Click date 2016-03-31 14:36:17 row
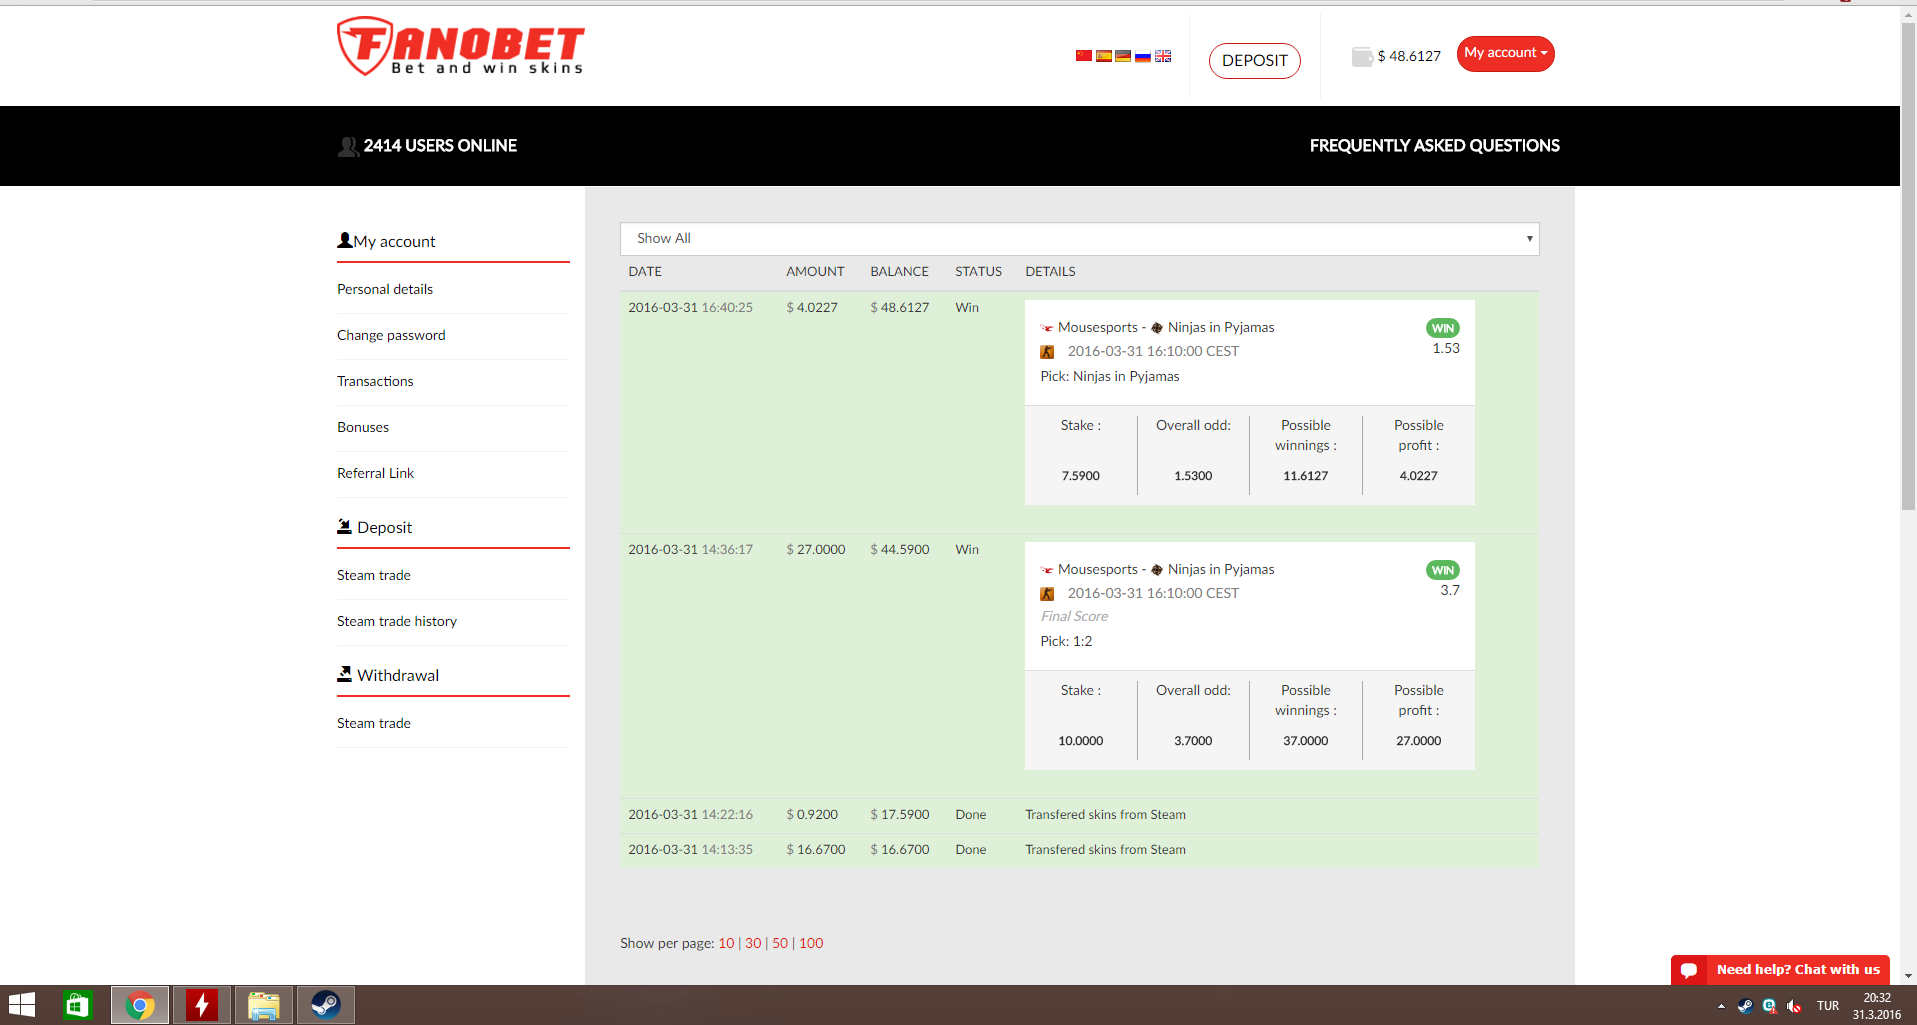This screenshot has width=1917, height=1025. coord(690,549)
